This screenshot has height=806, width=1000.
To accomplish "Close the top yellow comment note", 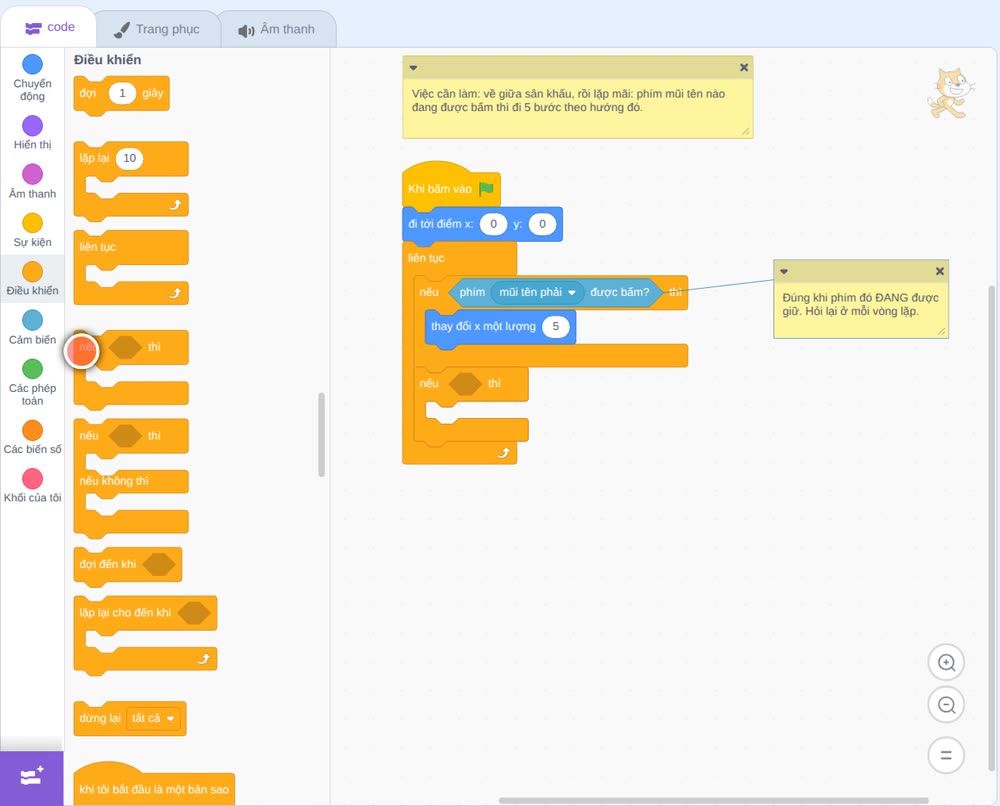I will click(744, 67).
